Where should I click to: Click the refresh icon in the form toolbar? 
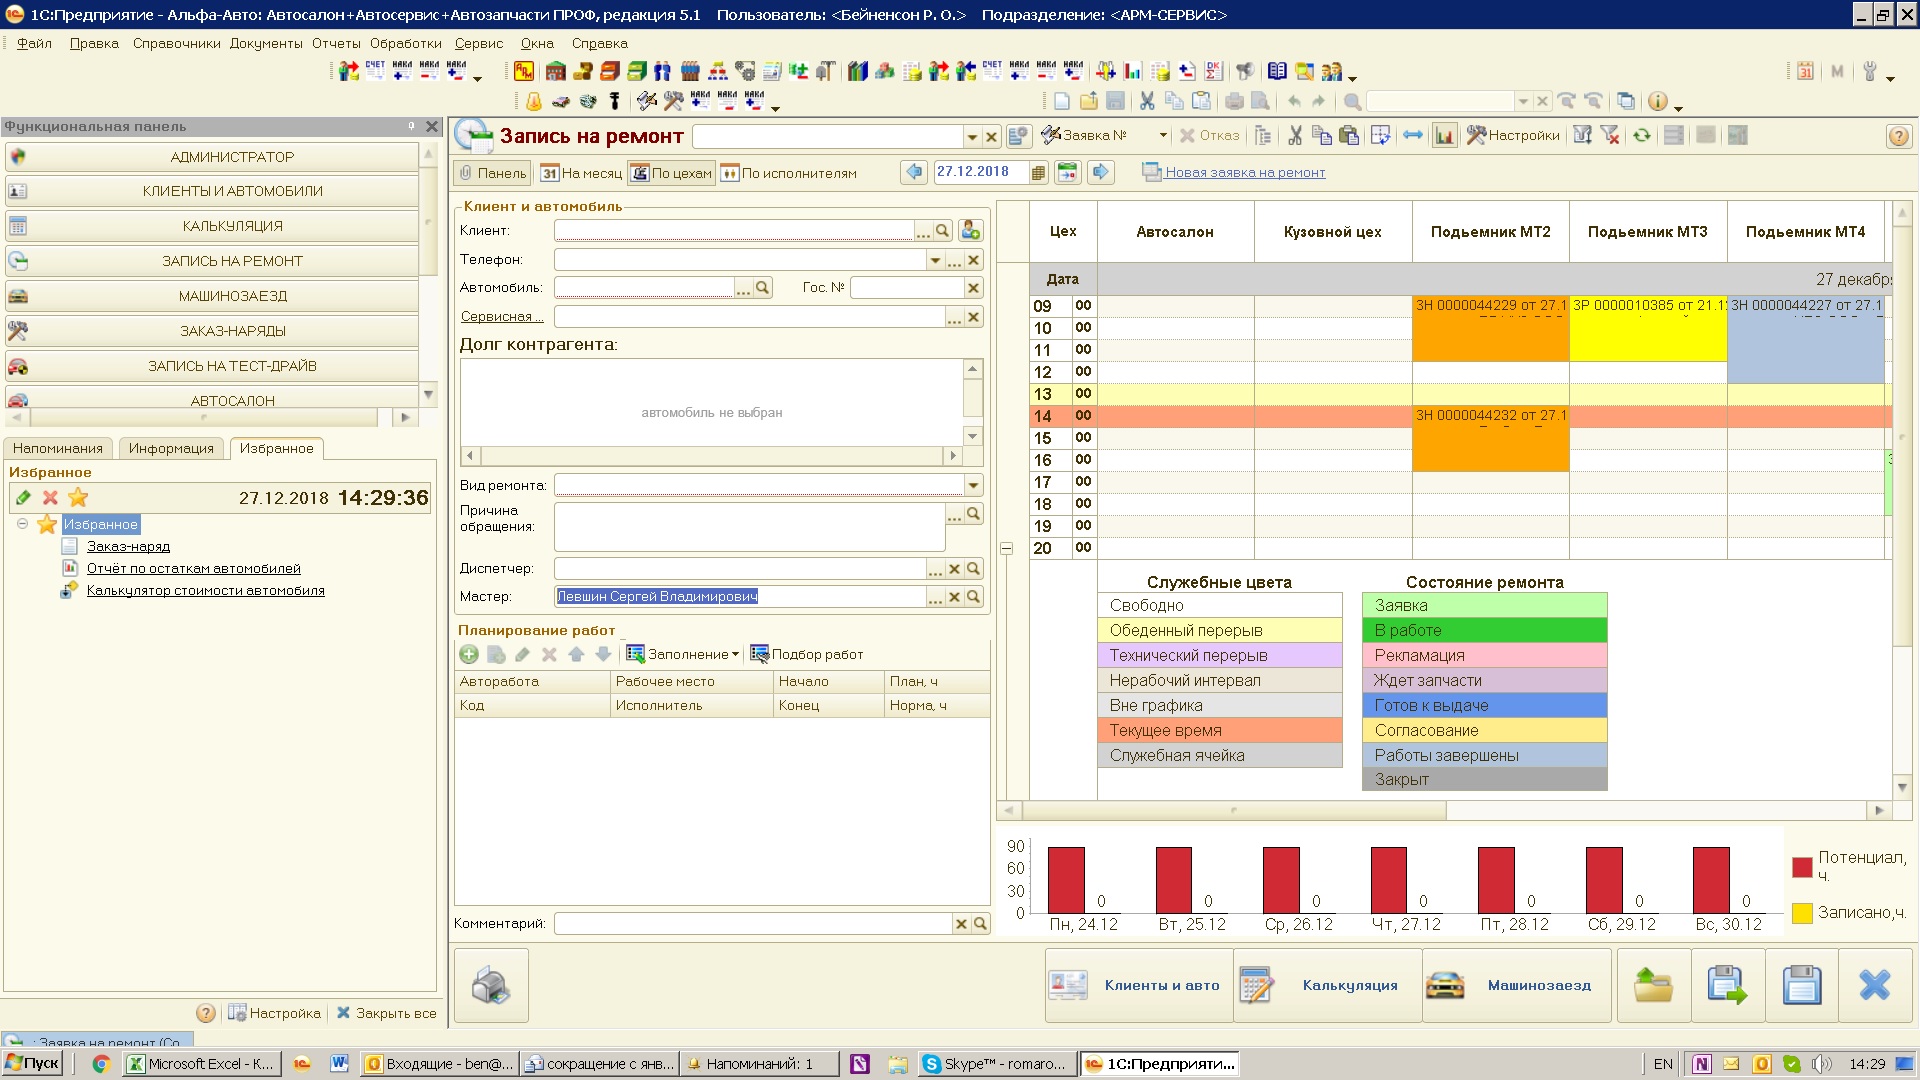[1642, 135]
